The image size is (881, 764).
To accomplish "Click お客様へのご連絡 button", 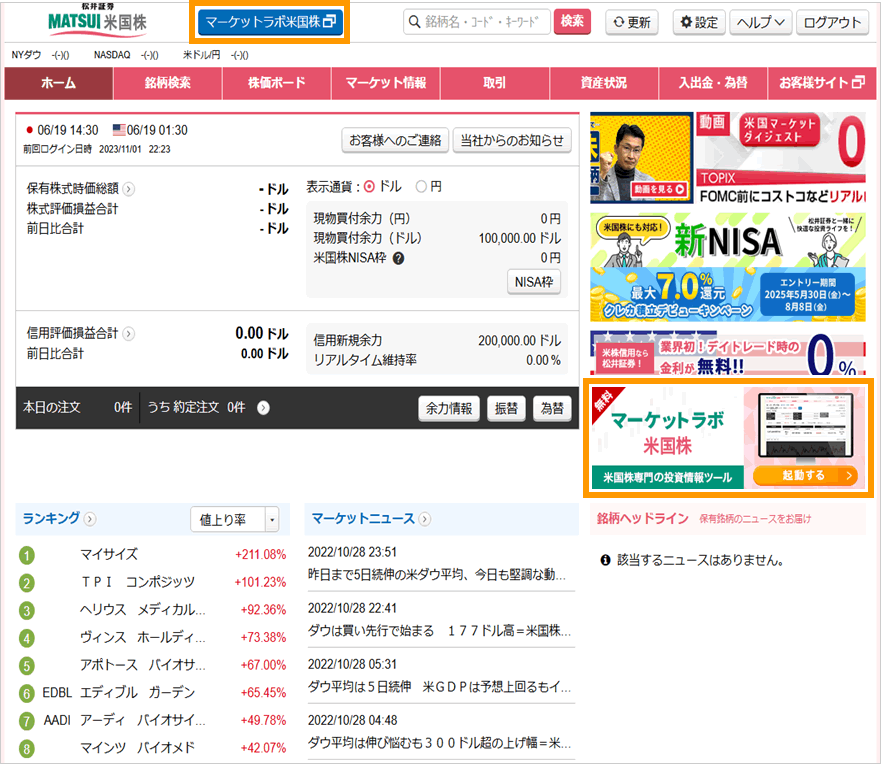I will (395, 140).
